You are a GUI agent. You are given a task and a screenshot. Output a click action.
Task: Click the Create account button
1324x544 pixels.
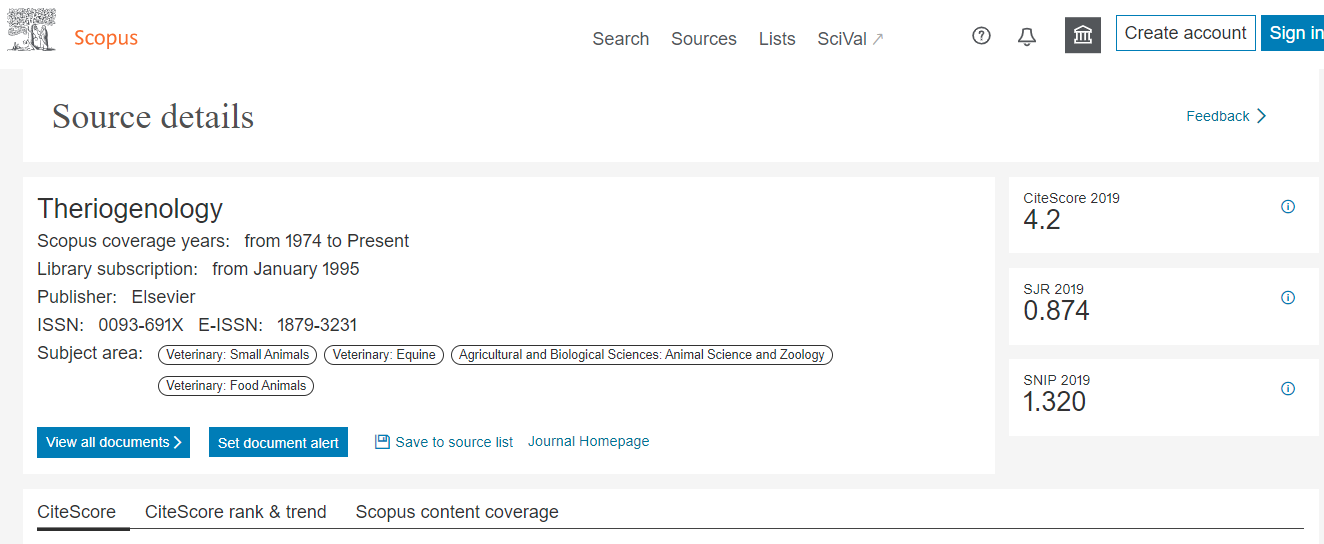[x=1185, y=33]
